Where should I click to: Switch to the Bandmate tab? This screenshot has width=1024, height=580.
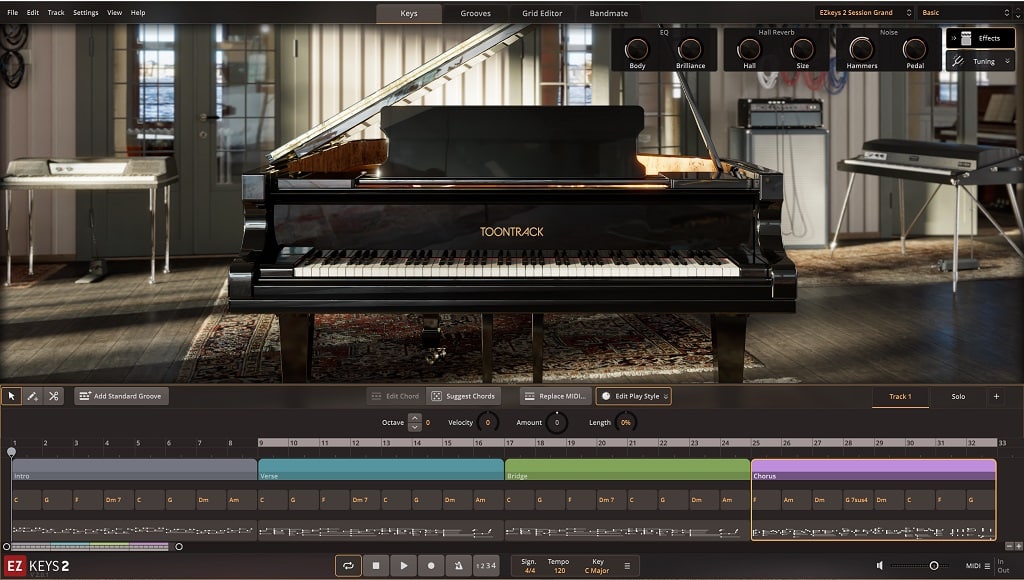(609, 13)
